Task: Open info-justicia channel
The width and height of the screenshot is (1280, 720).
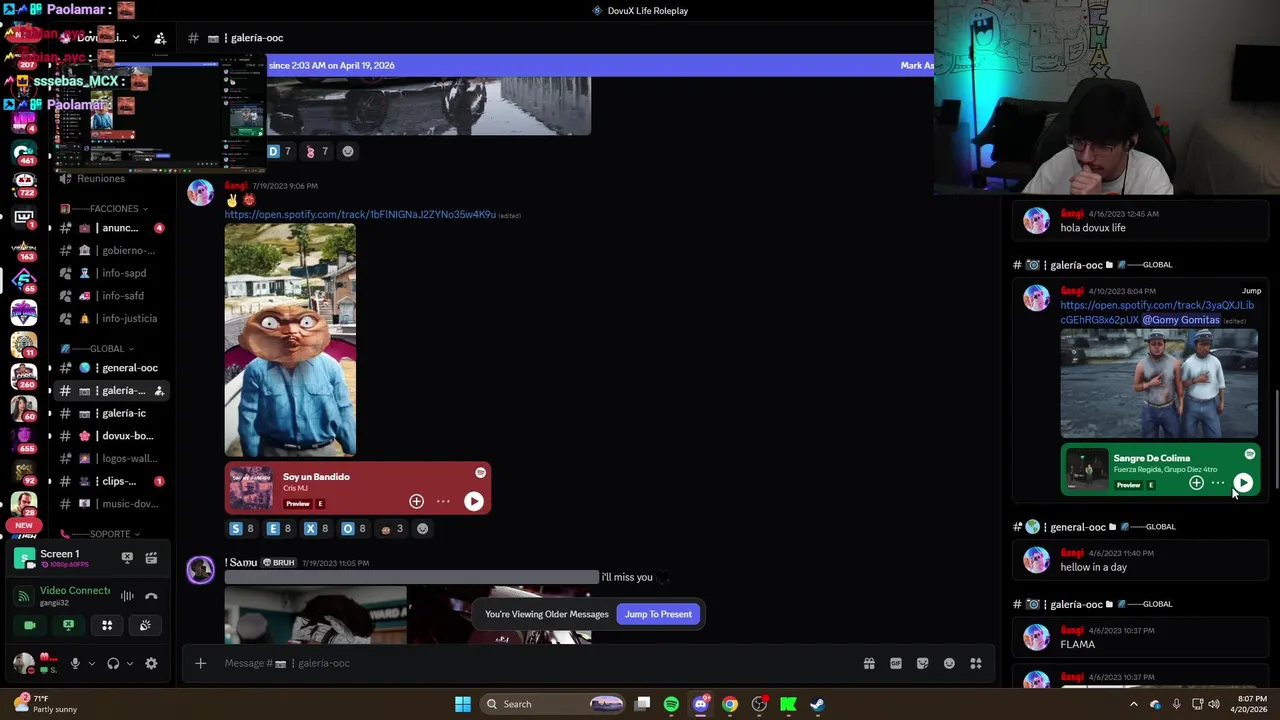Action: coord(111,318)
